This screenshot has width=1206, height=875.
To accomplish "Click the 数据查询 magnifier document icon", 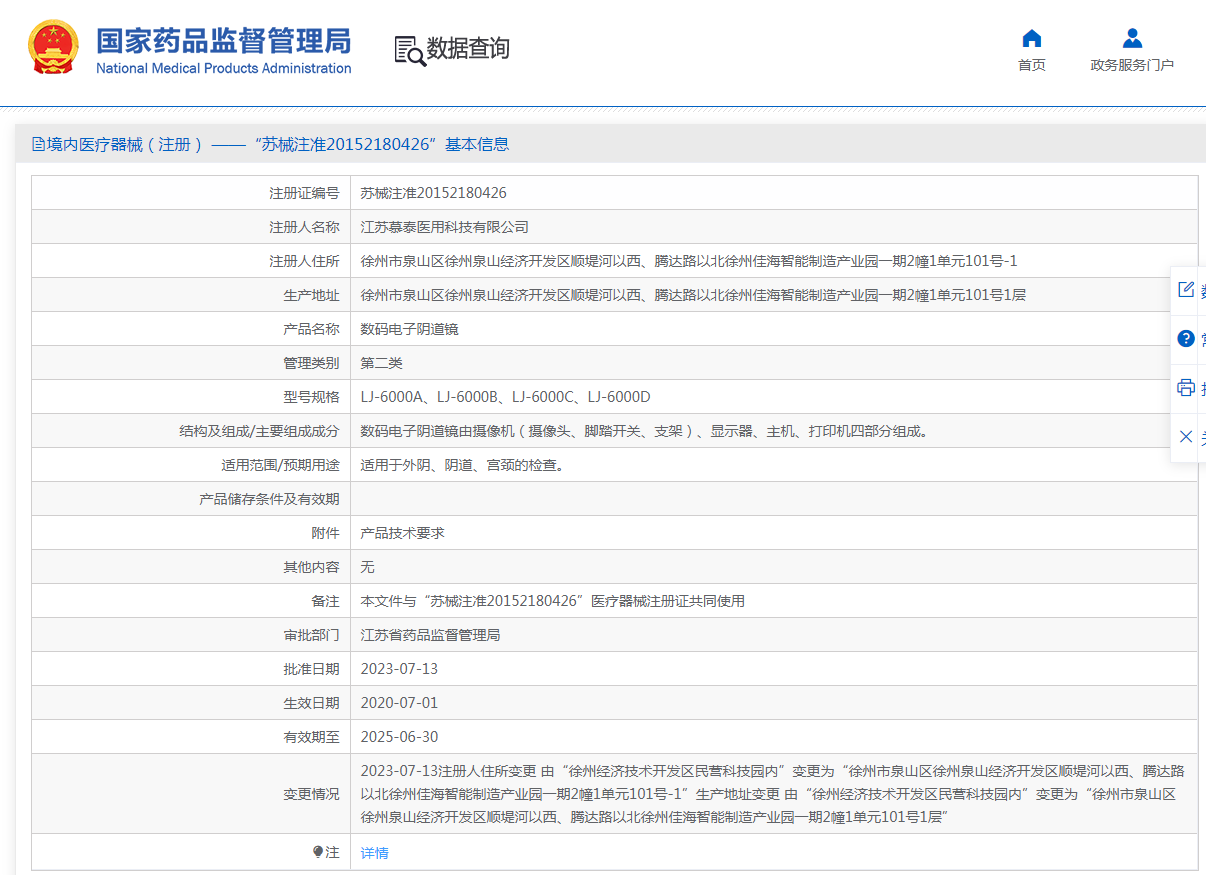I will point(410,50).
